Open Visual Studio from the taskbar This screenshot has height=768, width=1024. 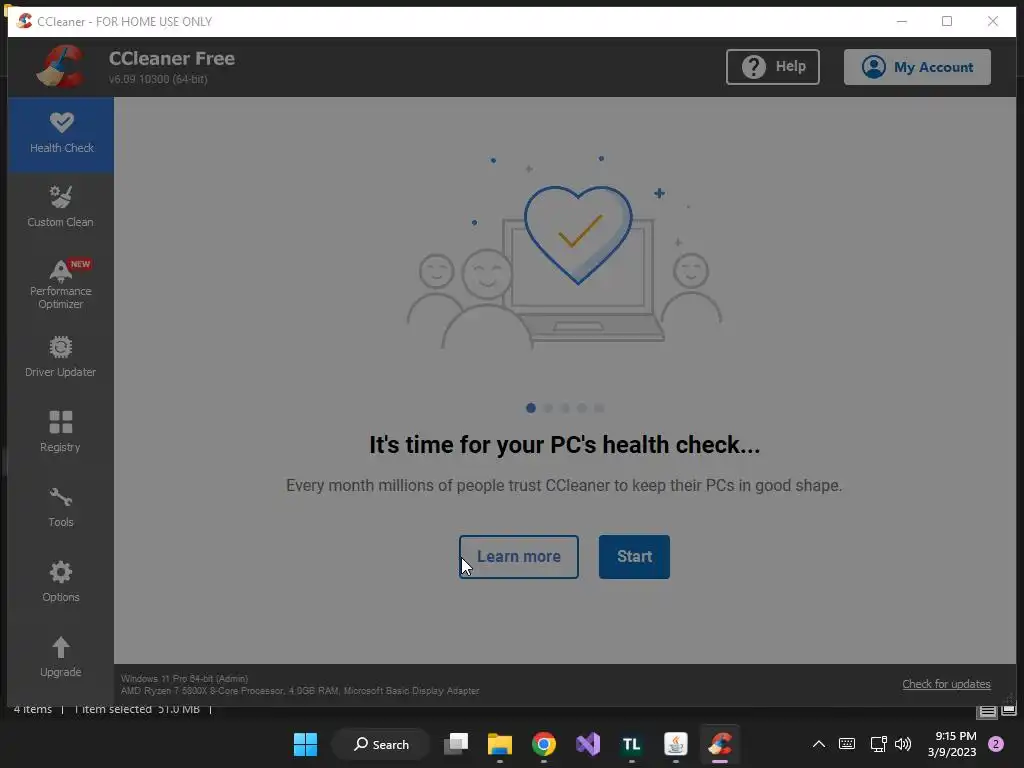(x=588, y=744)
